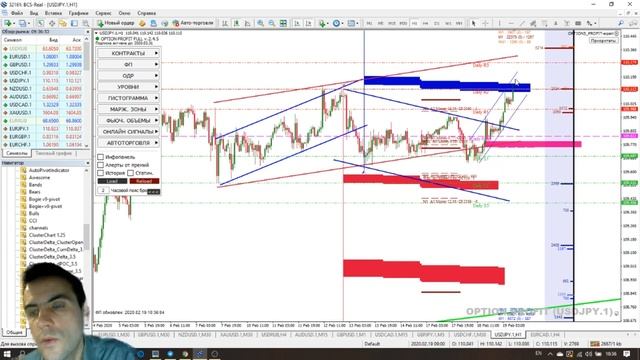Expand the ГИСТОГРАММА panel menu
The height and width of the screenshot is (360, 640).
pyautogui.click(x=128, y=98)
